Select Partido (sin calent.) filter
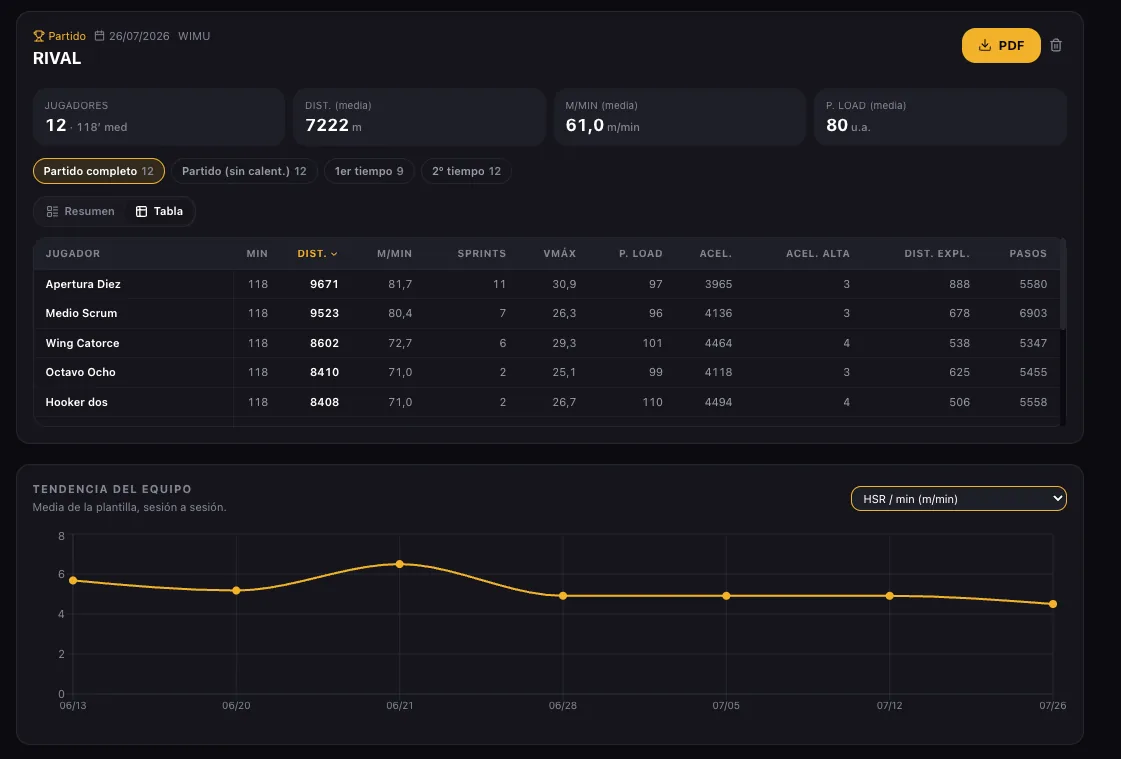This screenshot has width=1121, height=759. pyautogui.click(x=244, y=171)
